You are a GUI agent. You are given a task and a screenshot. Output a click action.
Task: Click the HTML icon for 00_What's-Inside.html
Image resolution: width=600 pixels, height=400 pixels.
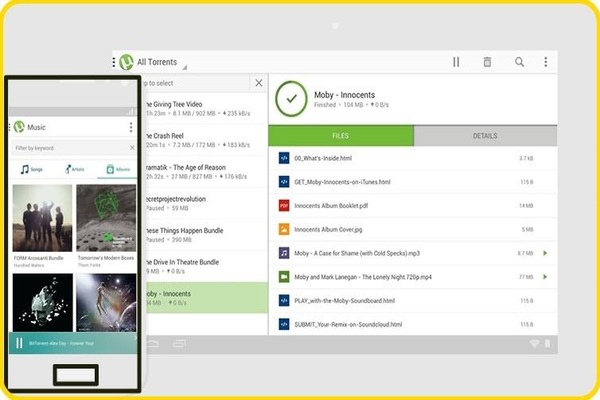pyautogui.click(x=284, y=158)
